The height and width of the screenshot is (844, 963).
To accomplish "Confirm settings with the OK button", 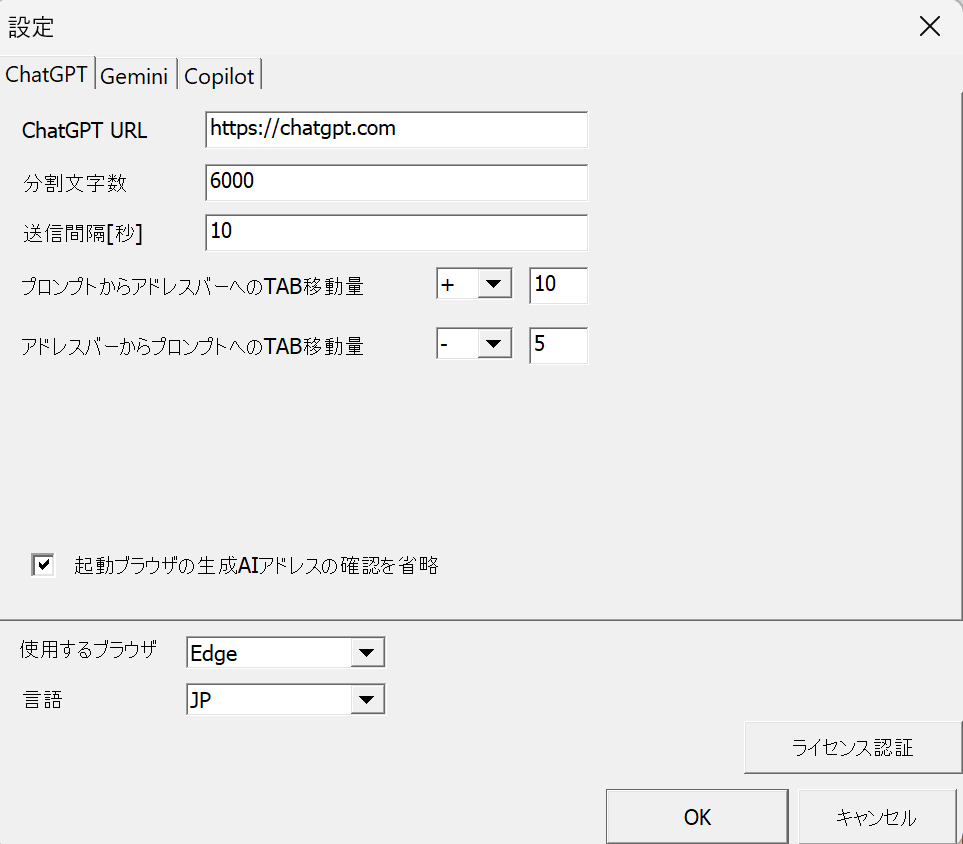I will click(697, 817).
